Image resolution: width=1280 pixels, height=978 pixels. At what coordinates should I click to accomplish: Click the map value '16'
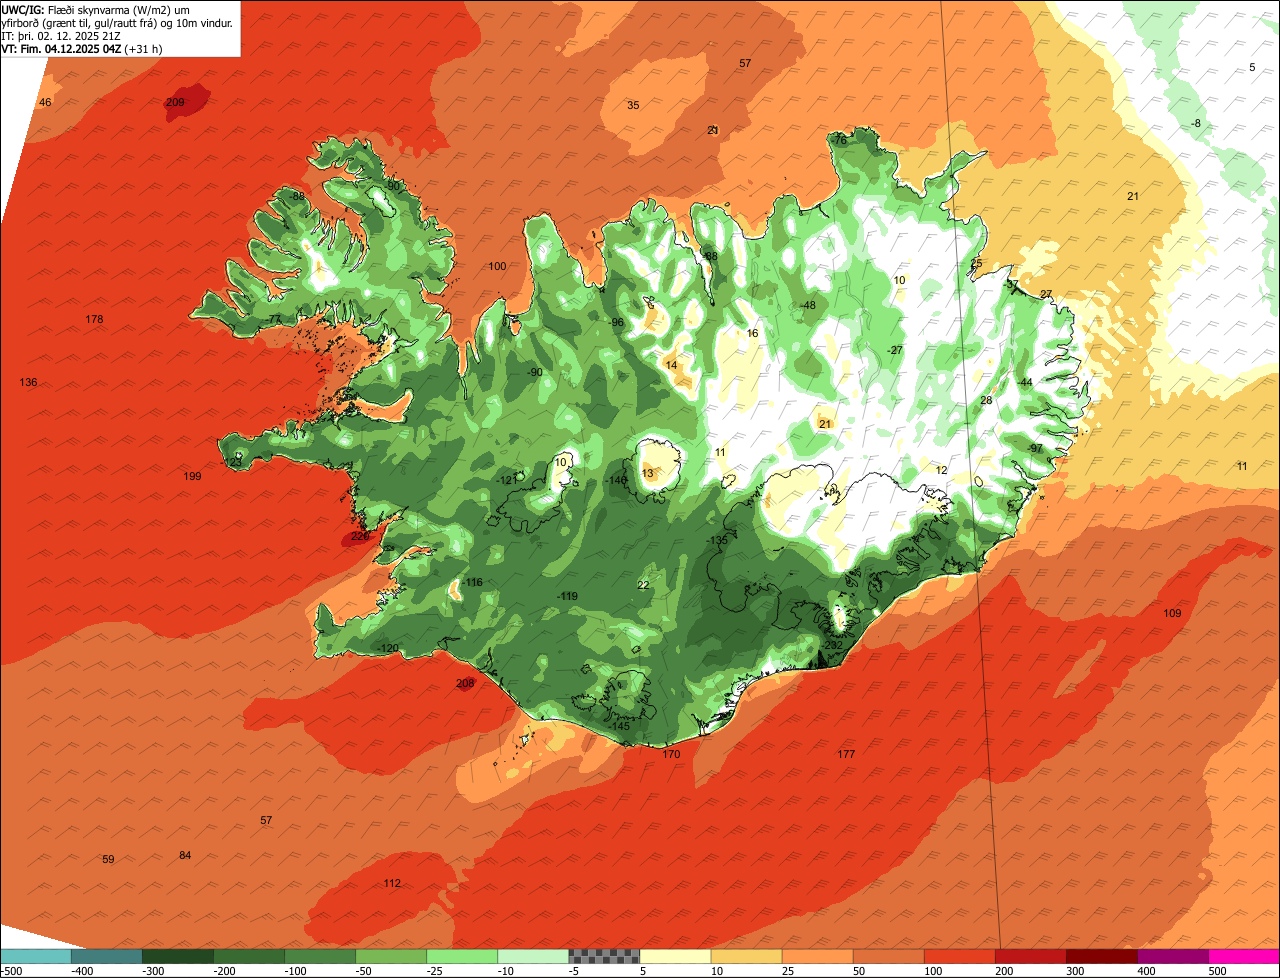[x=752, y=333]
